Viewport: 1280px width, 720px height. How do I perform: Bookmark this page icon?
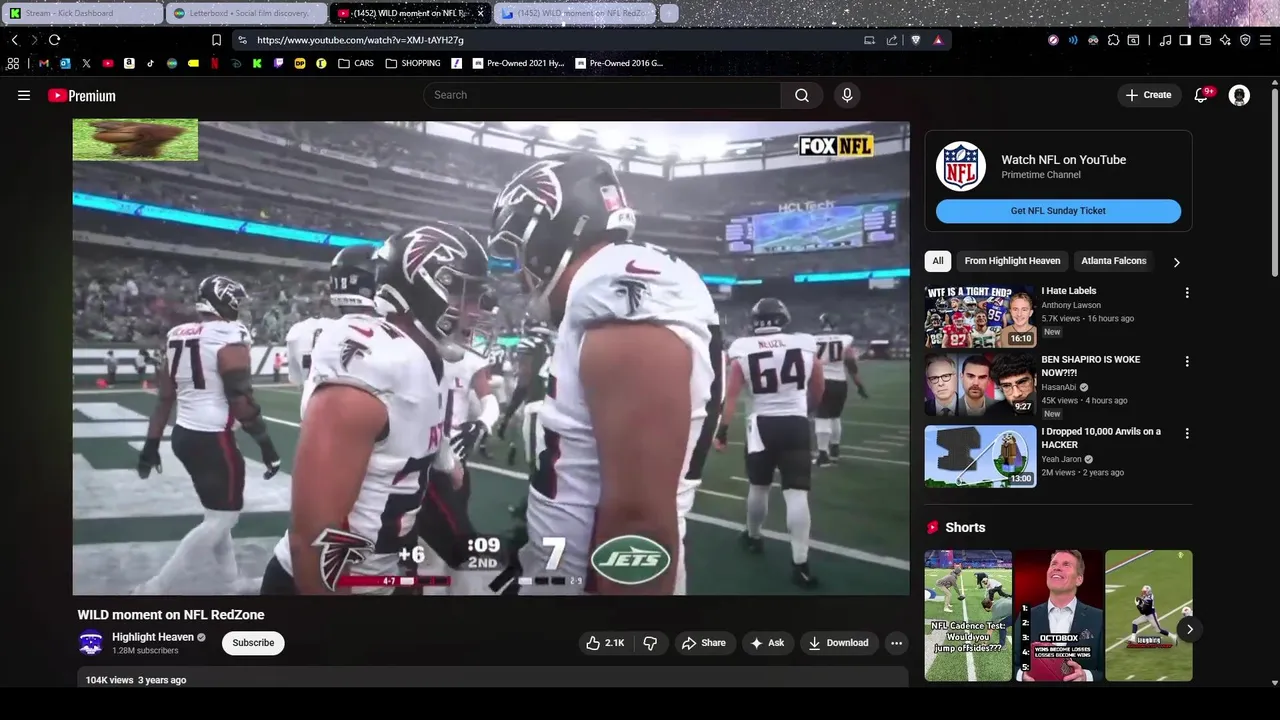[x=216, y=40]
